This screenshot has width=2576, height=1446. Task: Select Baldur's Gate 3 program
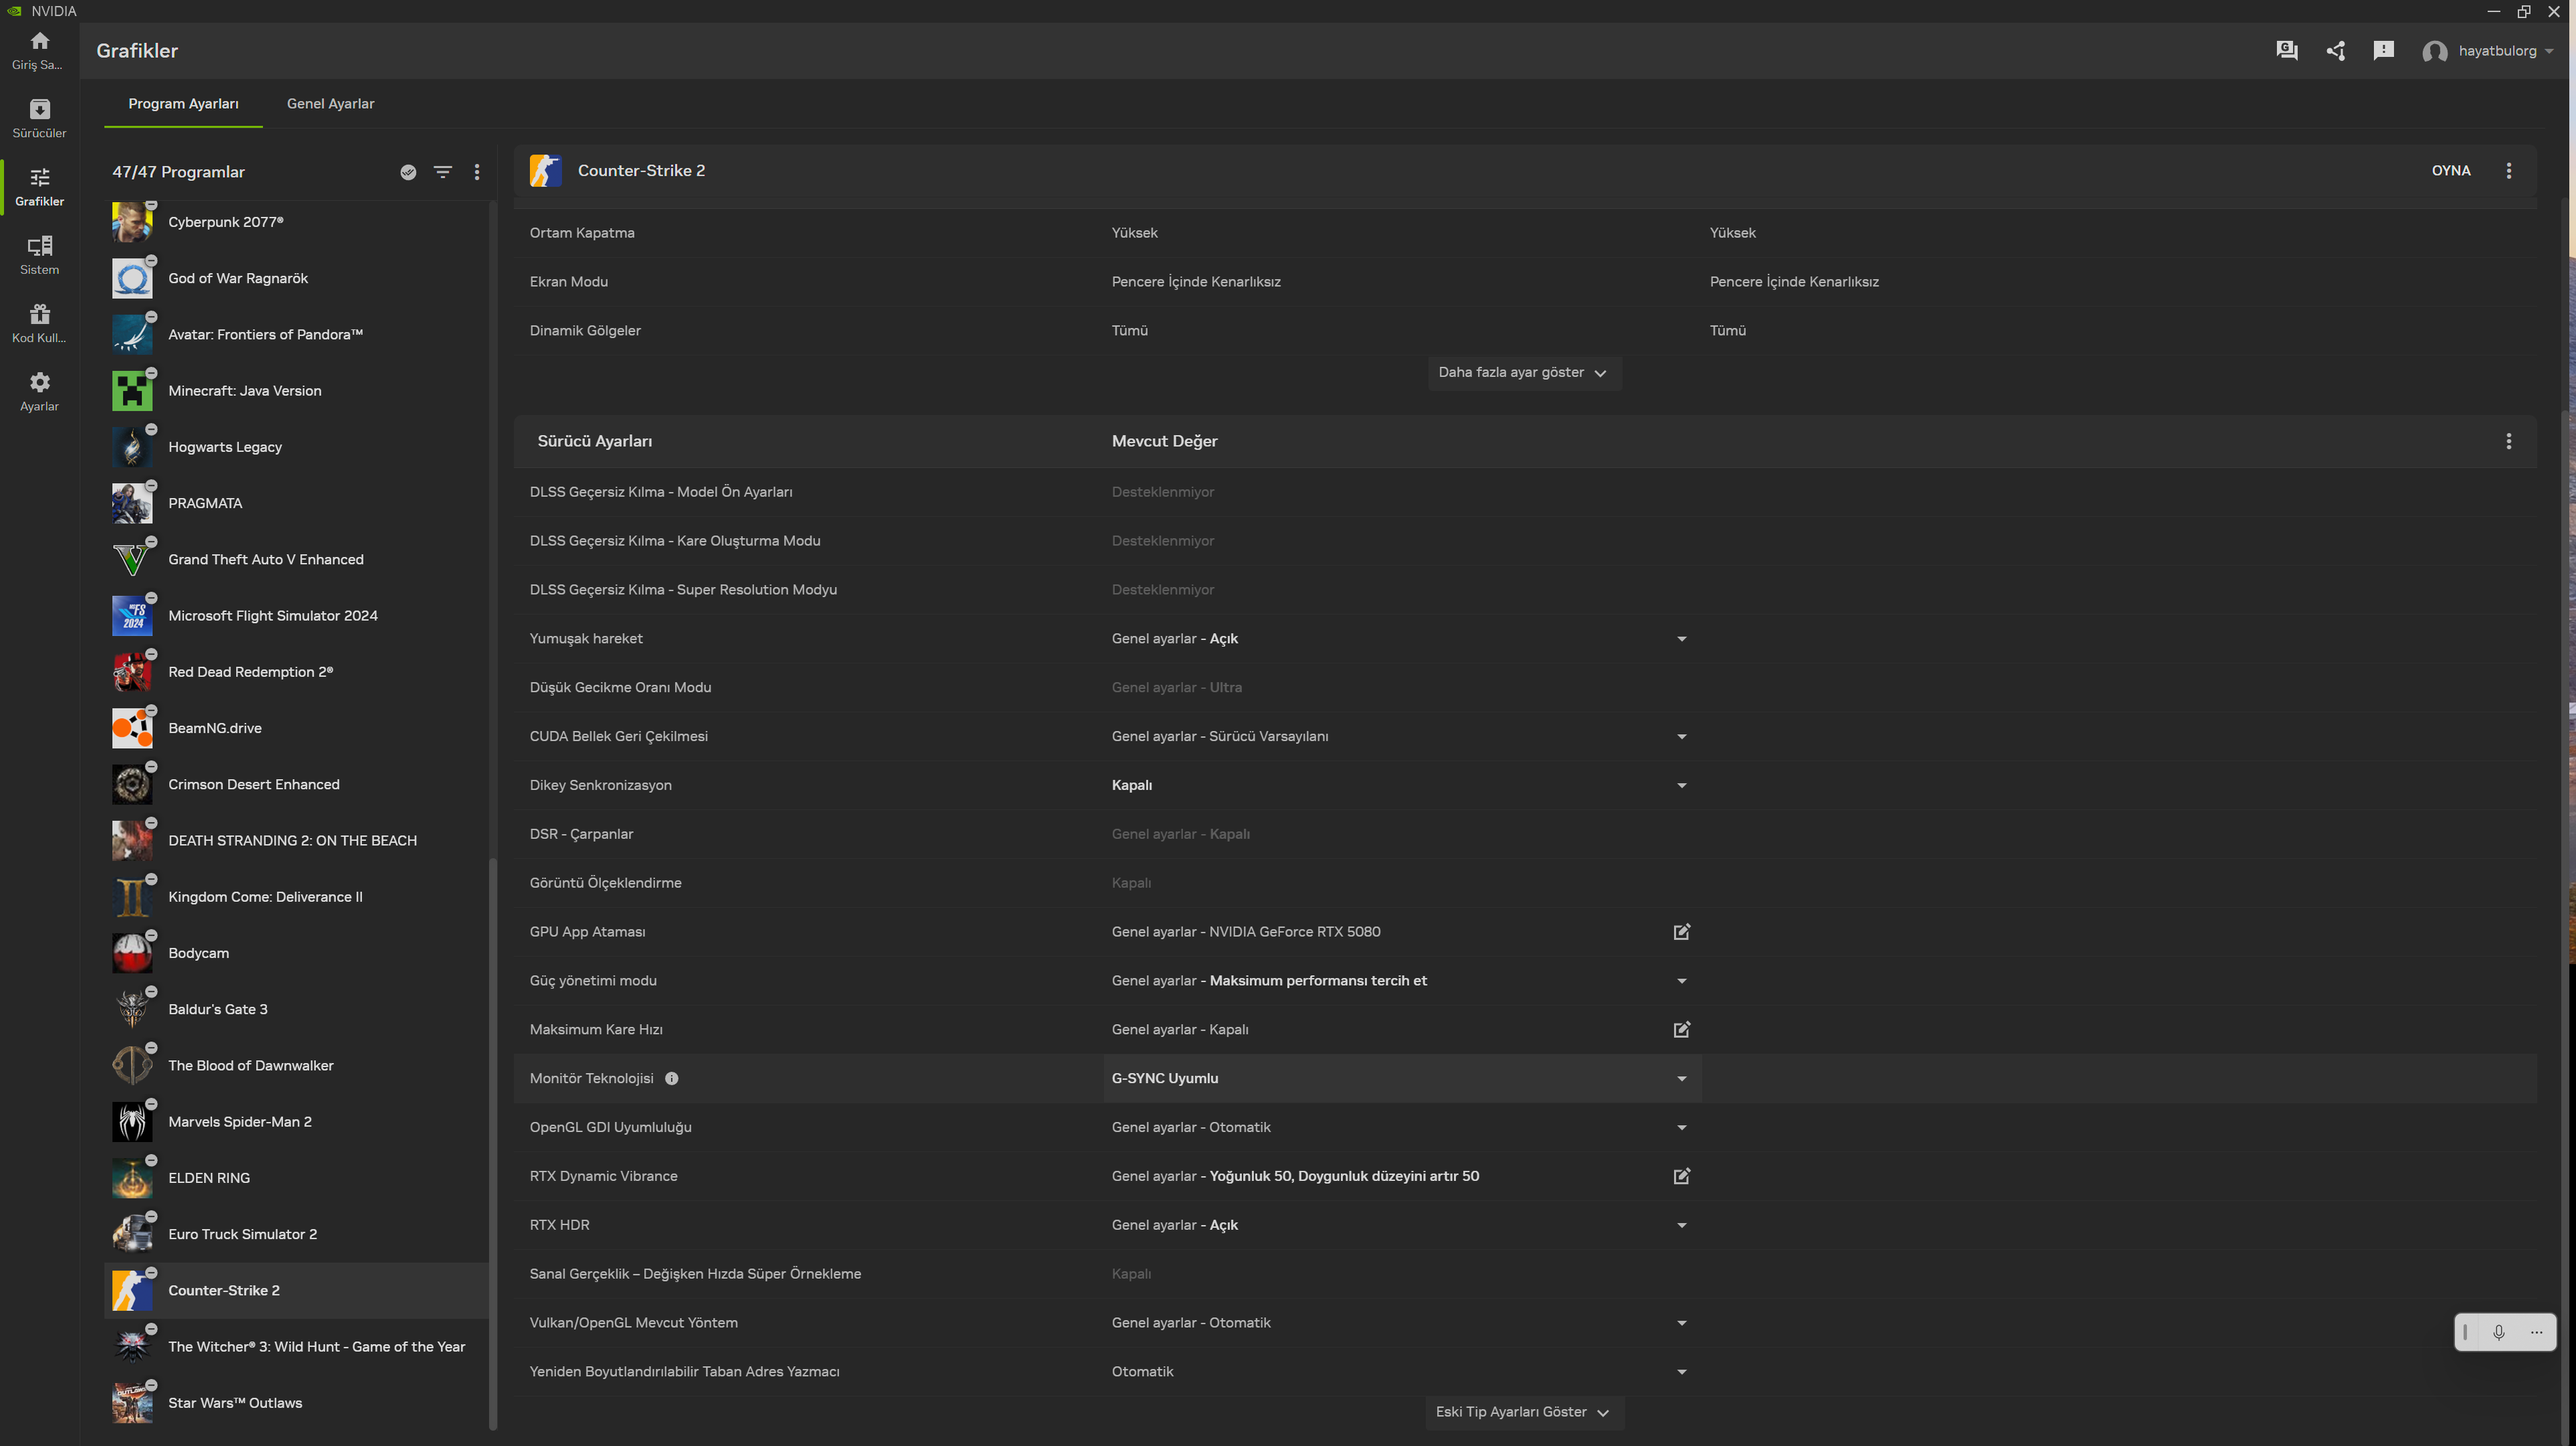pyautogui.click(x=297, y=1009)
